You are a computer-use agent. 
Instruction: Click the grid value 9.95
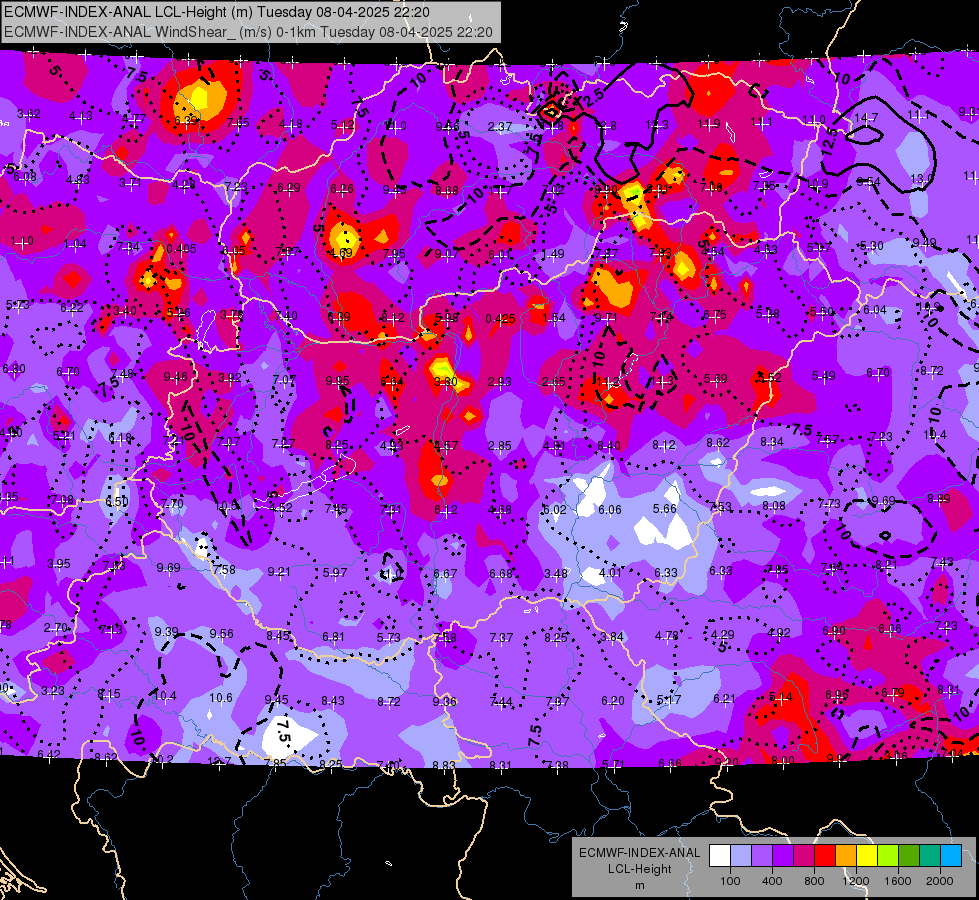pyautogui.click(x=338, y=380)
